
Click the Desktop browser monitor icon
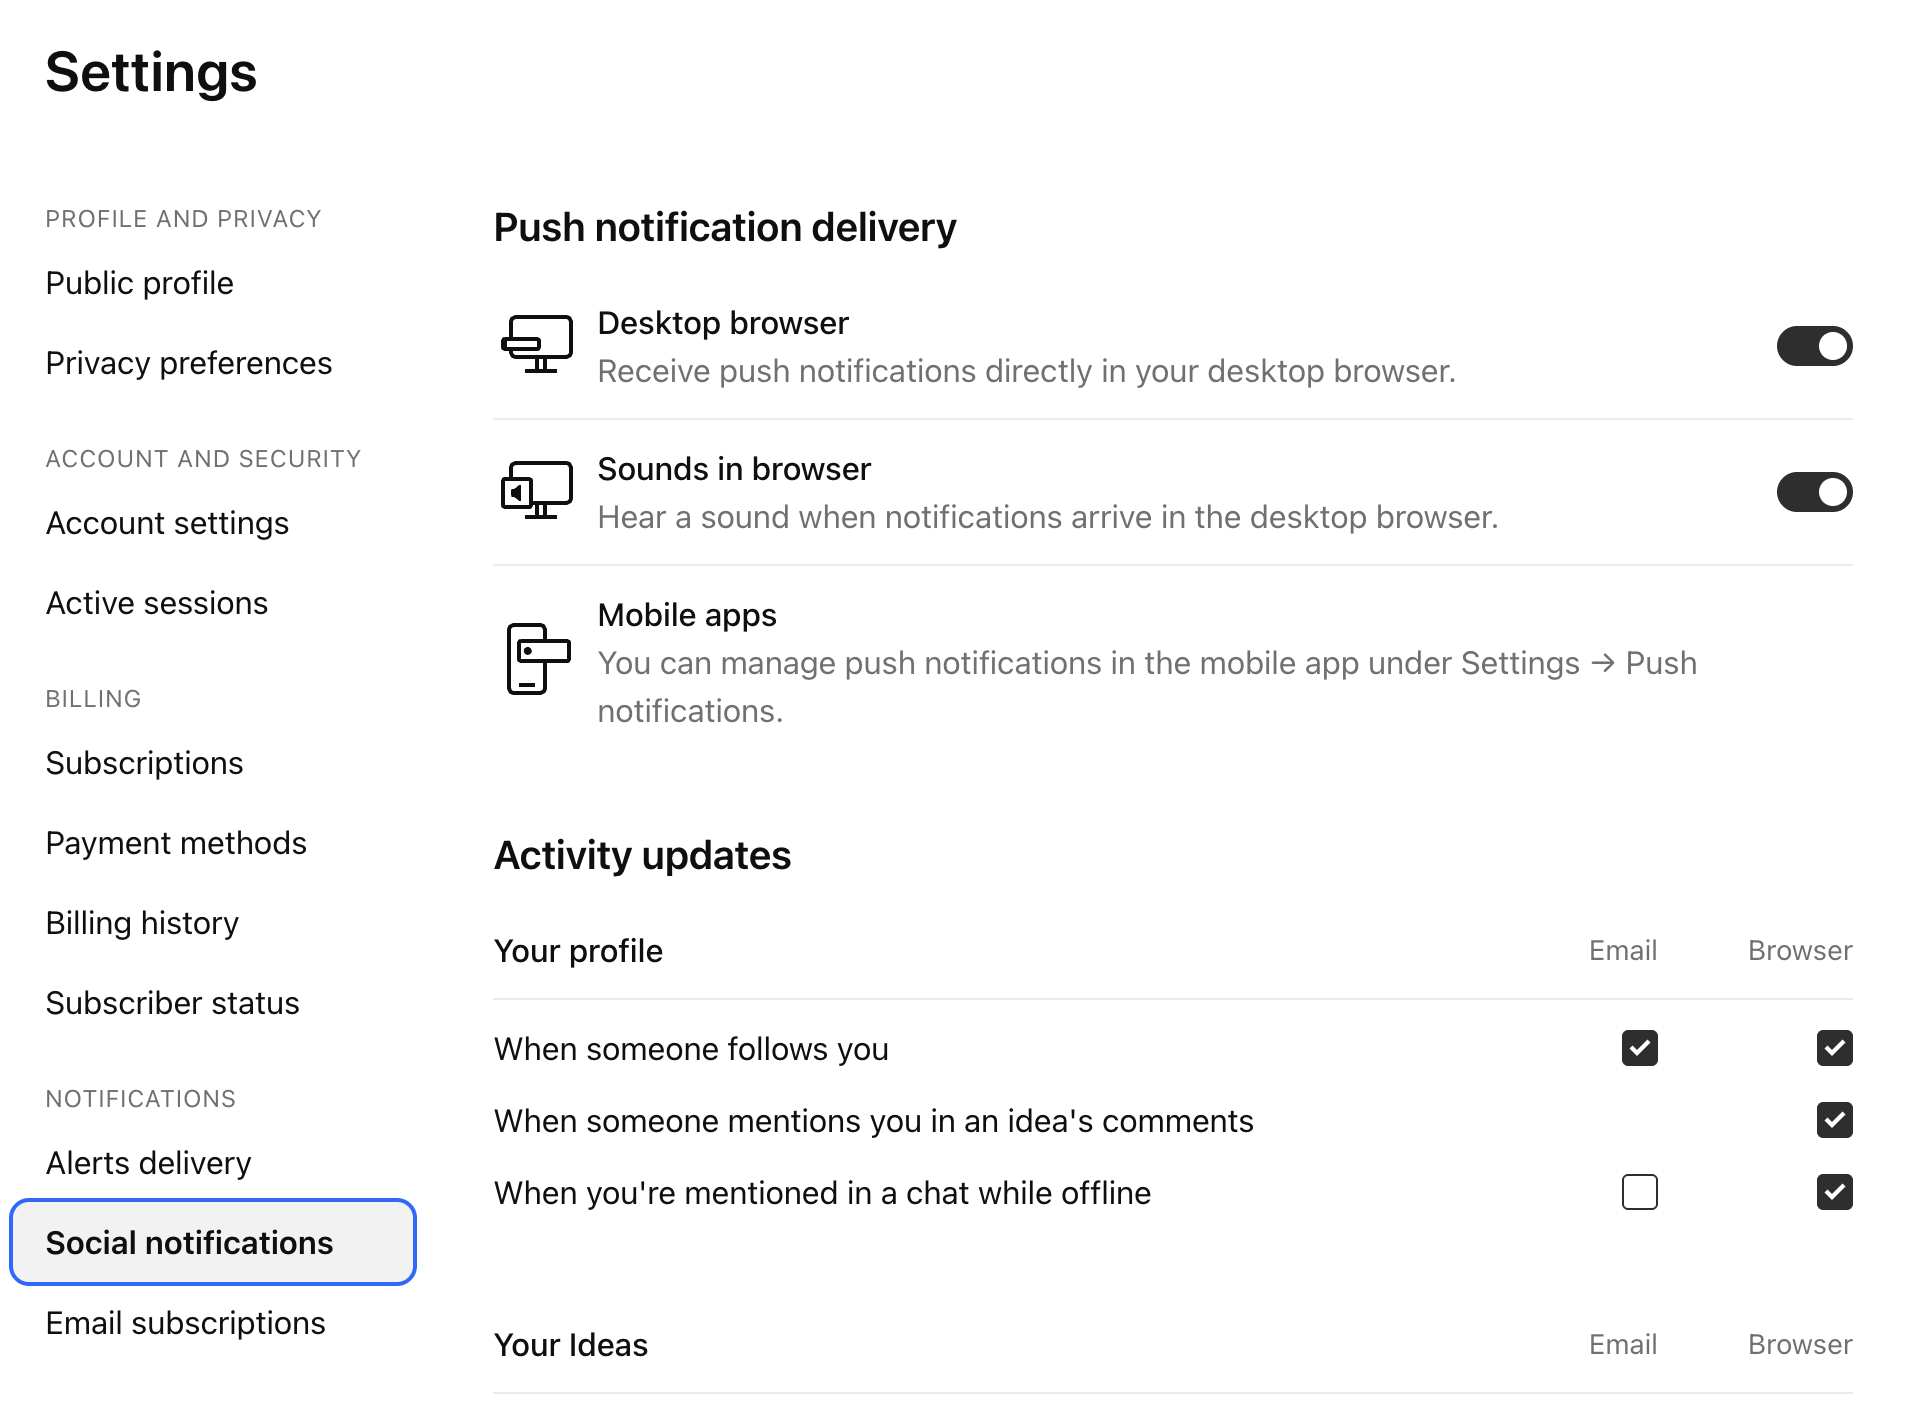(x=537, y=345)
